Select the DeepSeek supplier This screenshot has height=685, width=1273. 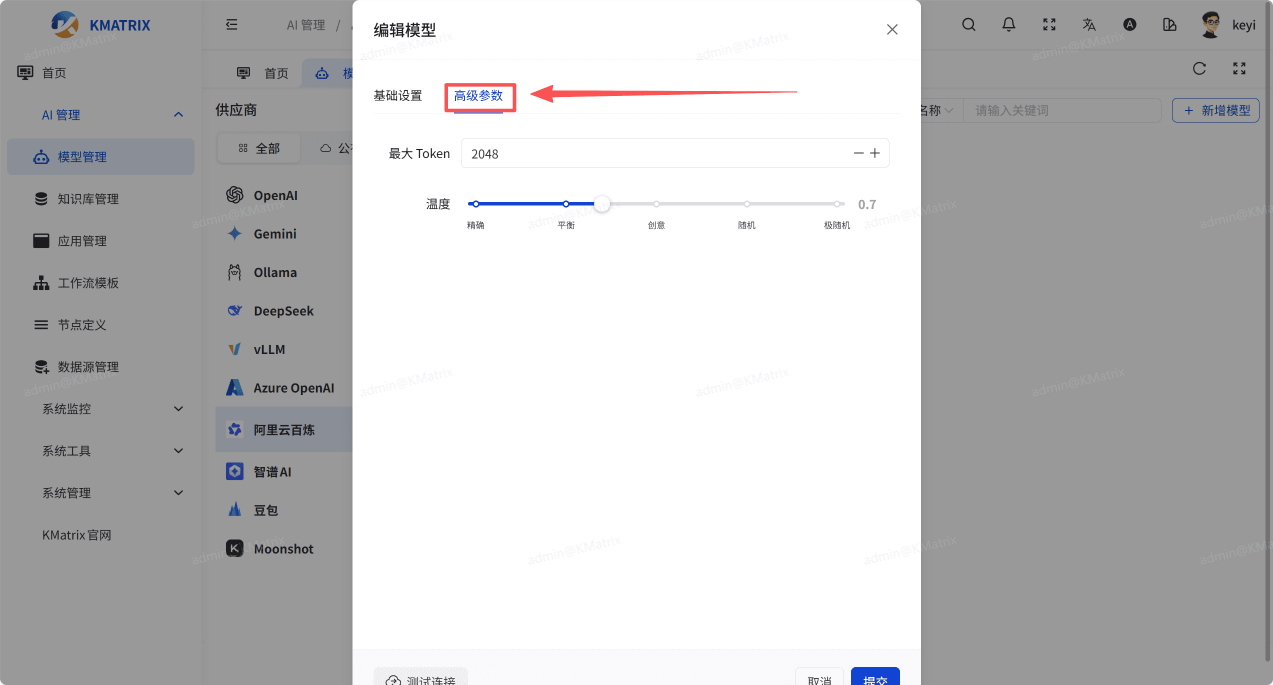[283, 311]
